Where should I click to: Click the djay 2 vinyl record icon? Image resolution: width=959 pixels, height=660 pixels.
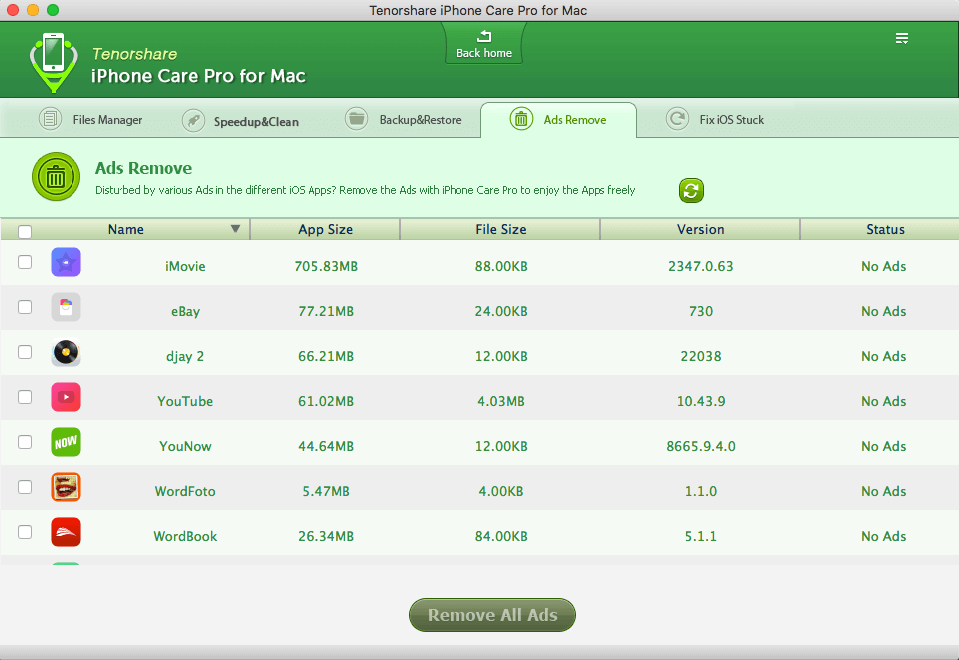click(66, 352)
